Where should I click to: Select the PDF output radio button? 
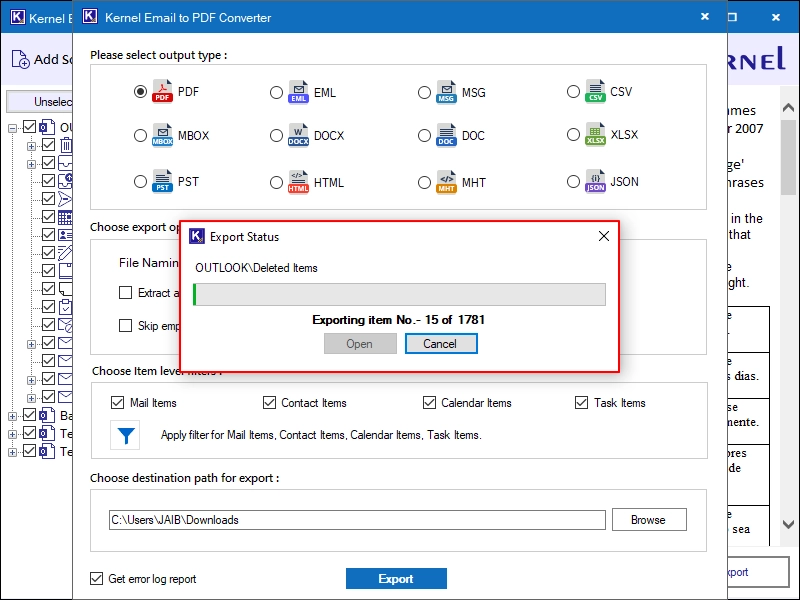140,92
